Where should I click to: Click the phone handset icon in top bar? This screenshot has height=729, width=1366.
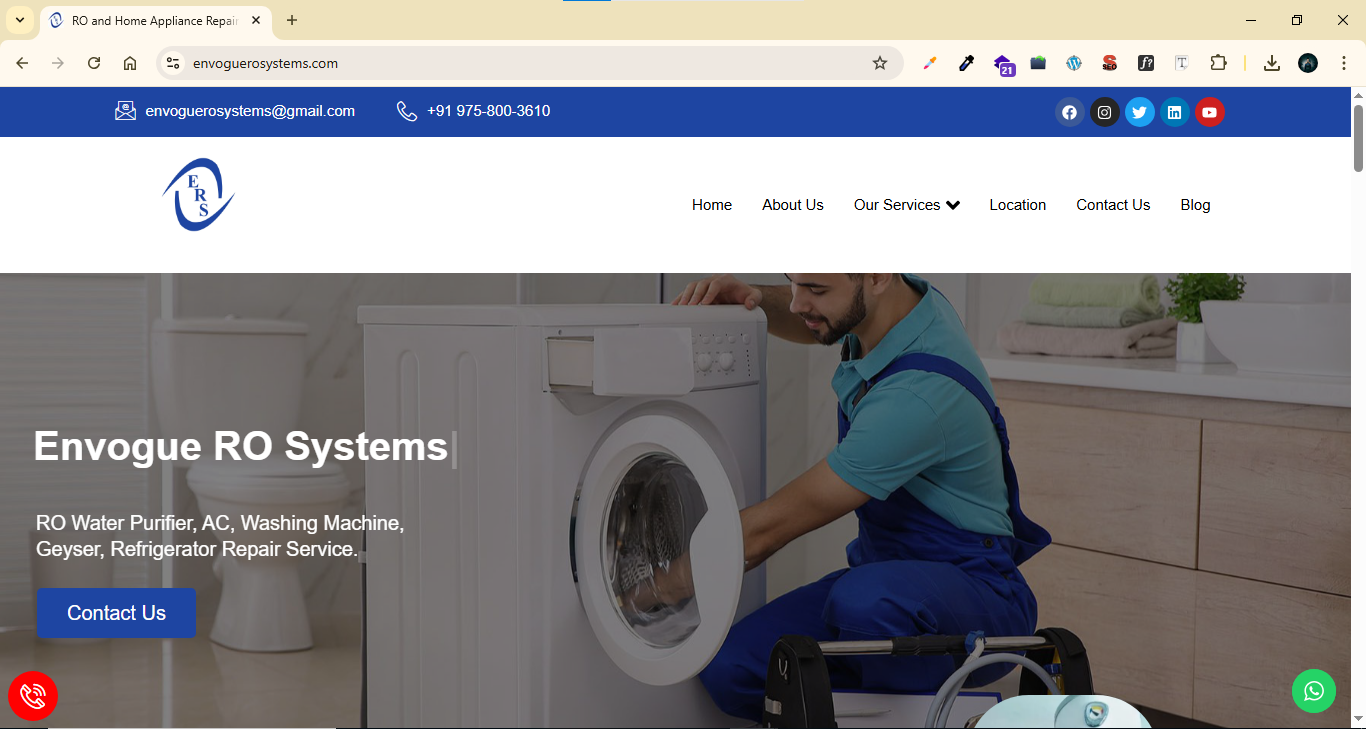coord(407,111)
